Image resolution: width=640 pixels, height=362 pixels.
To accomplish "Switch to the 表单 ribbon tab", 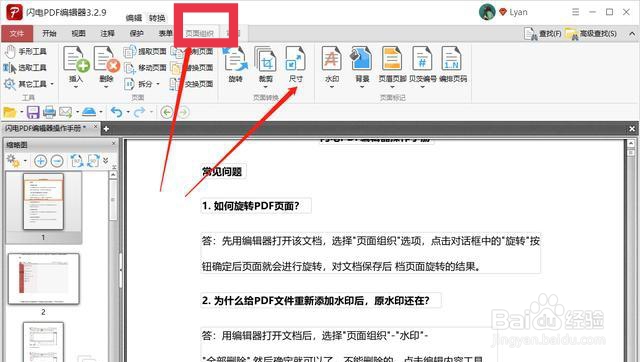I will (165, 33).
